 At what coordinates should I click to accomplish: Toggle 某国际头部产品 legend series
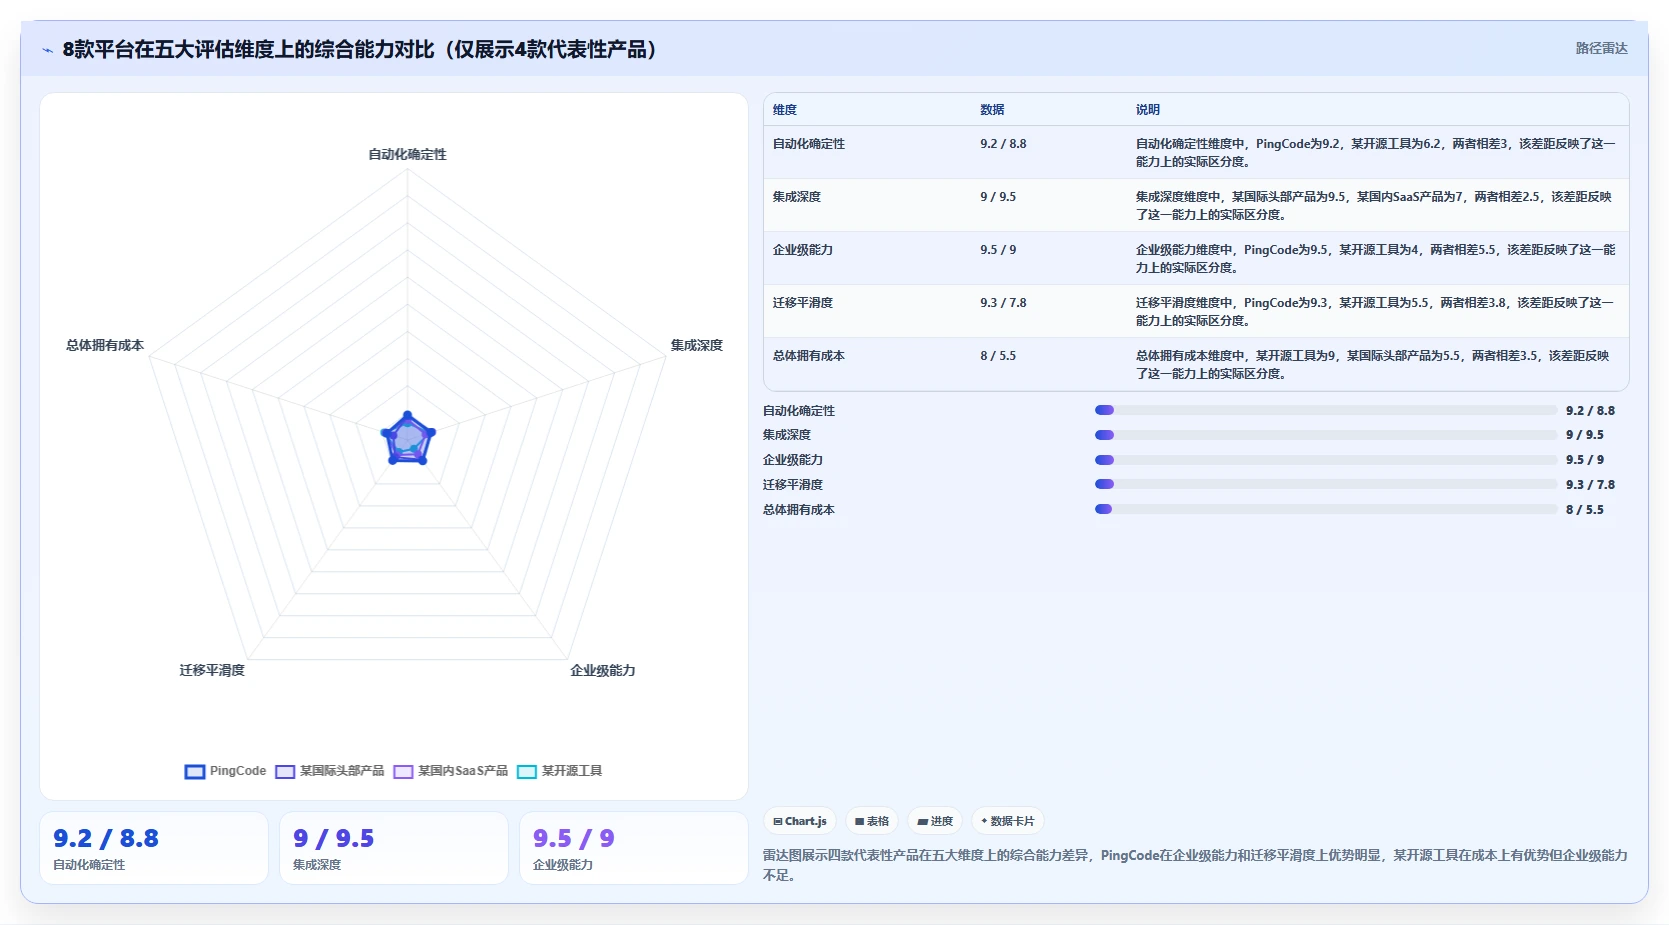point(330,771)
